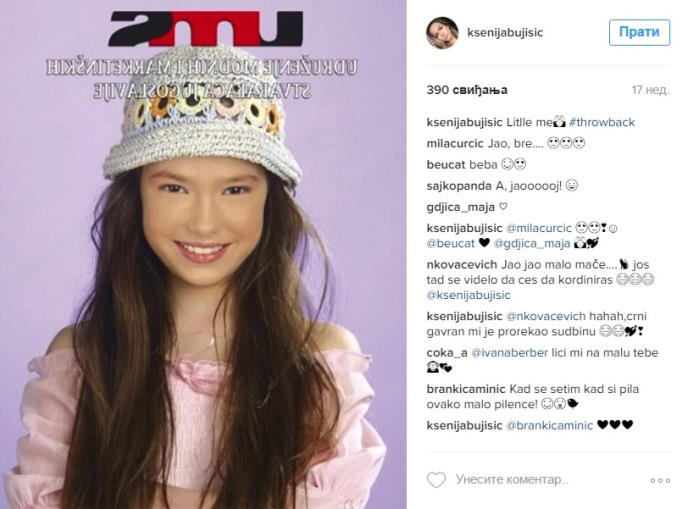Screen dimensions: 688x509
Task: Open the #throwback hashtag link
Action: click(x=602, y=122)
